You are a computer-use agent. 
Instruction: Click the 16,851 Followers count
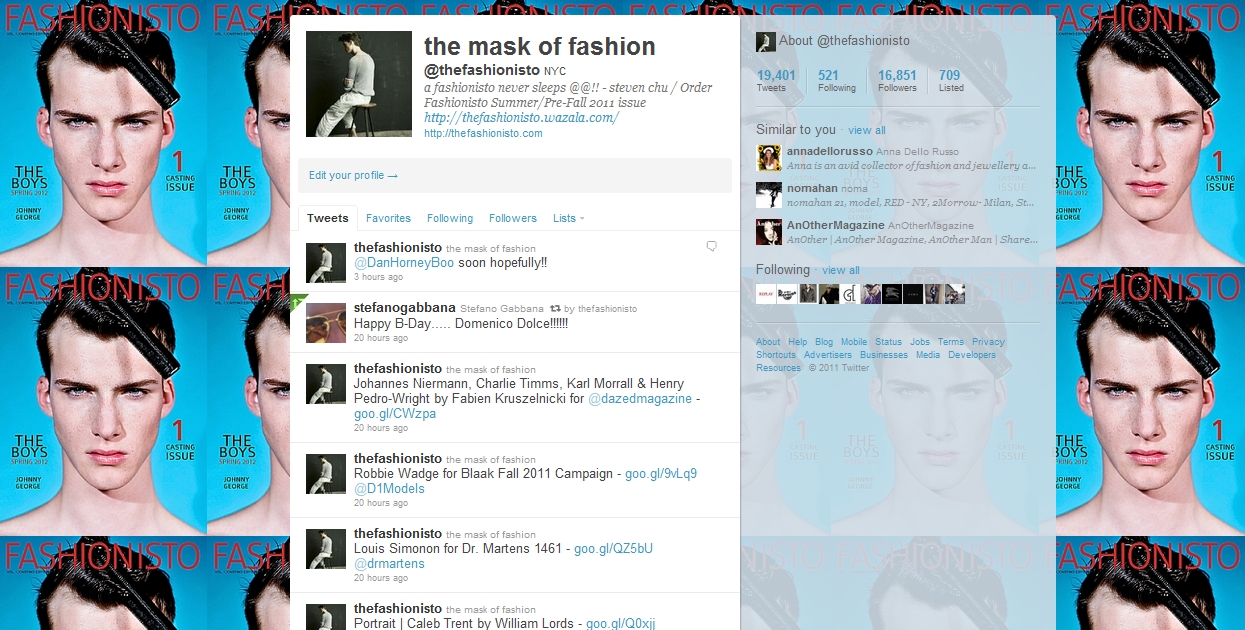point(897,80)
